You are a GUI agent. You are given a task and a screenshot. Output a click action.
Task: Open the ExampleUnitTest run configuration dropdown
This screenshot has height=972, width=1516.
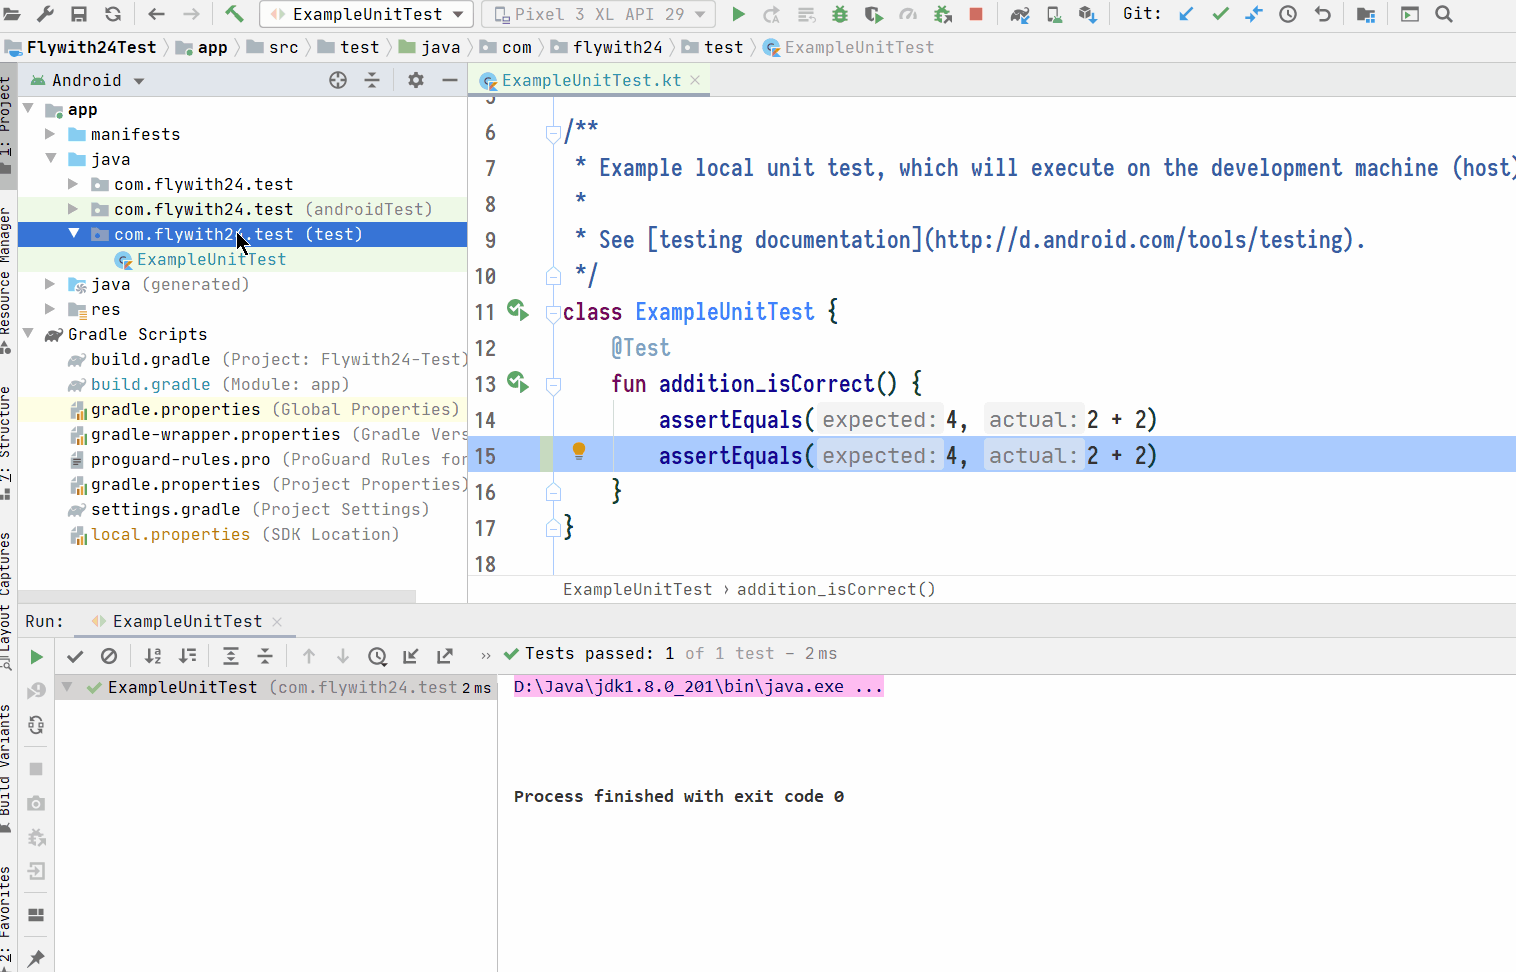pos(366,14)
